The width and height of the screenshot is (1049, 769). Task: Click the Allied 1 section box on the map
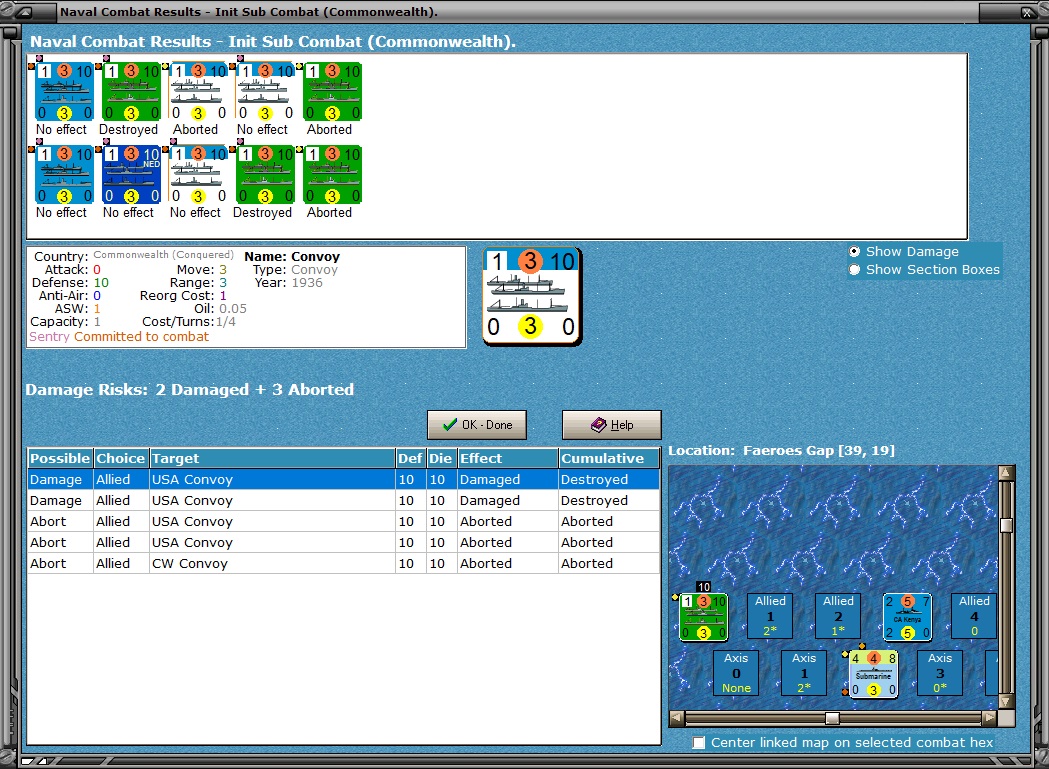(x=770, y=616)
